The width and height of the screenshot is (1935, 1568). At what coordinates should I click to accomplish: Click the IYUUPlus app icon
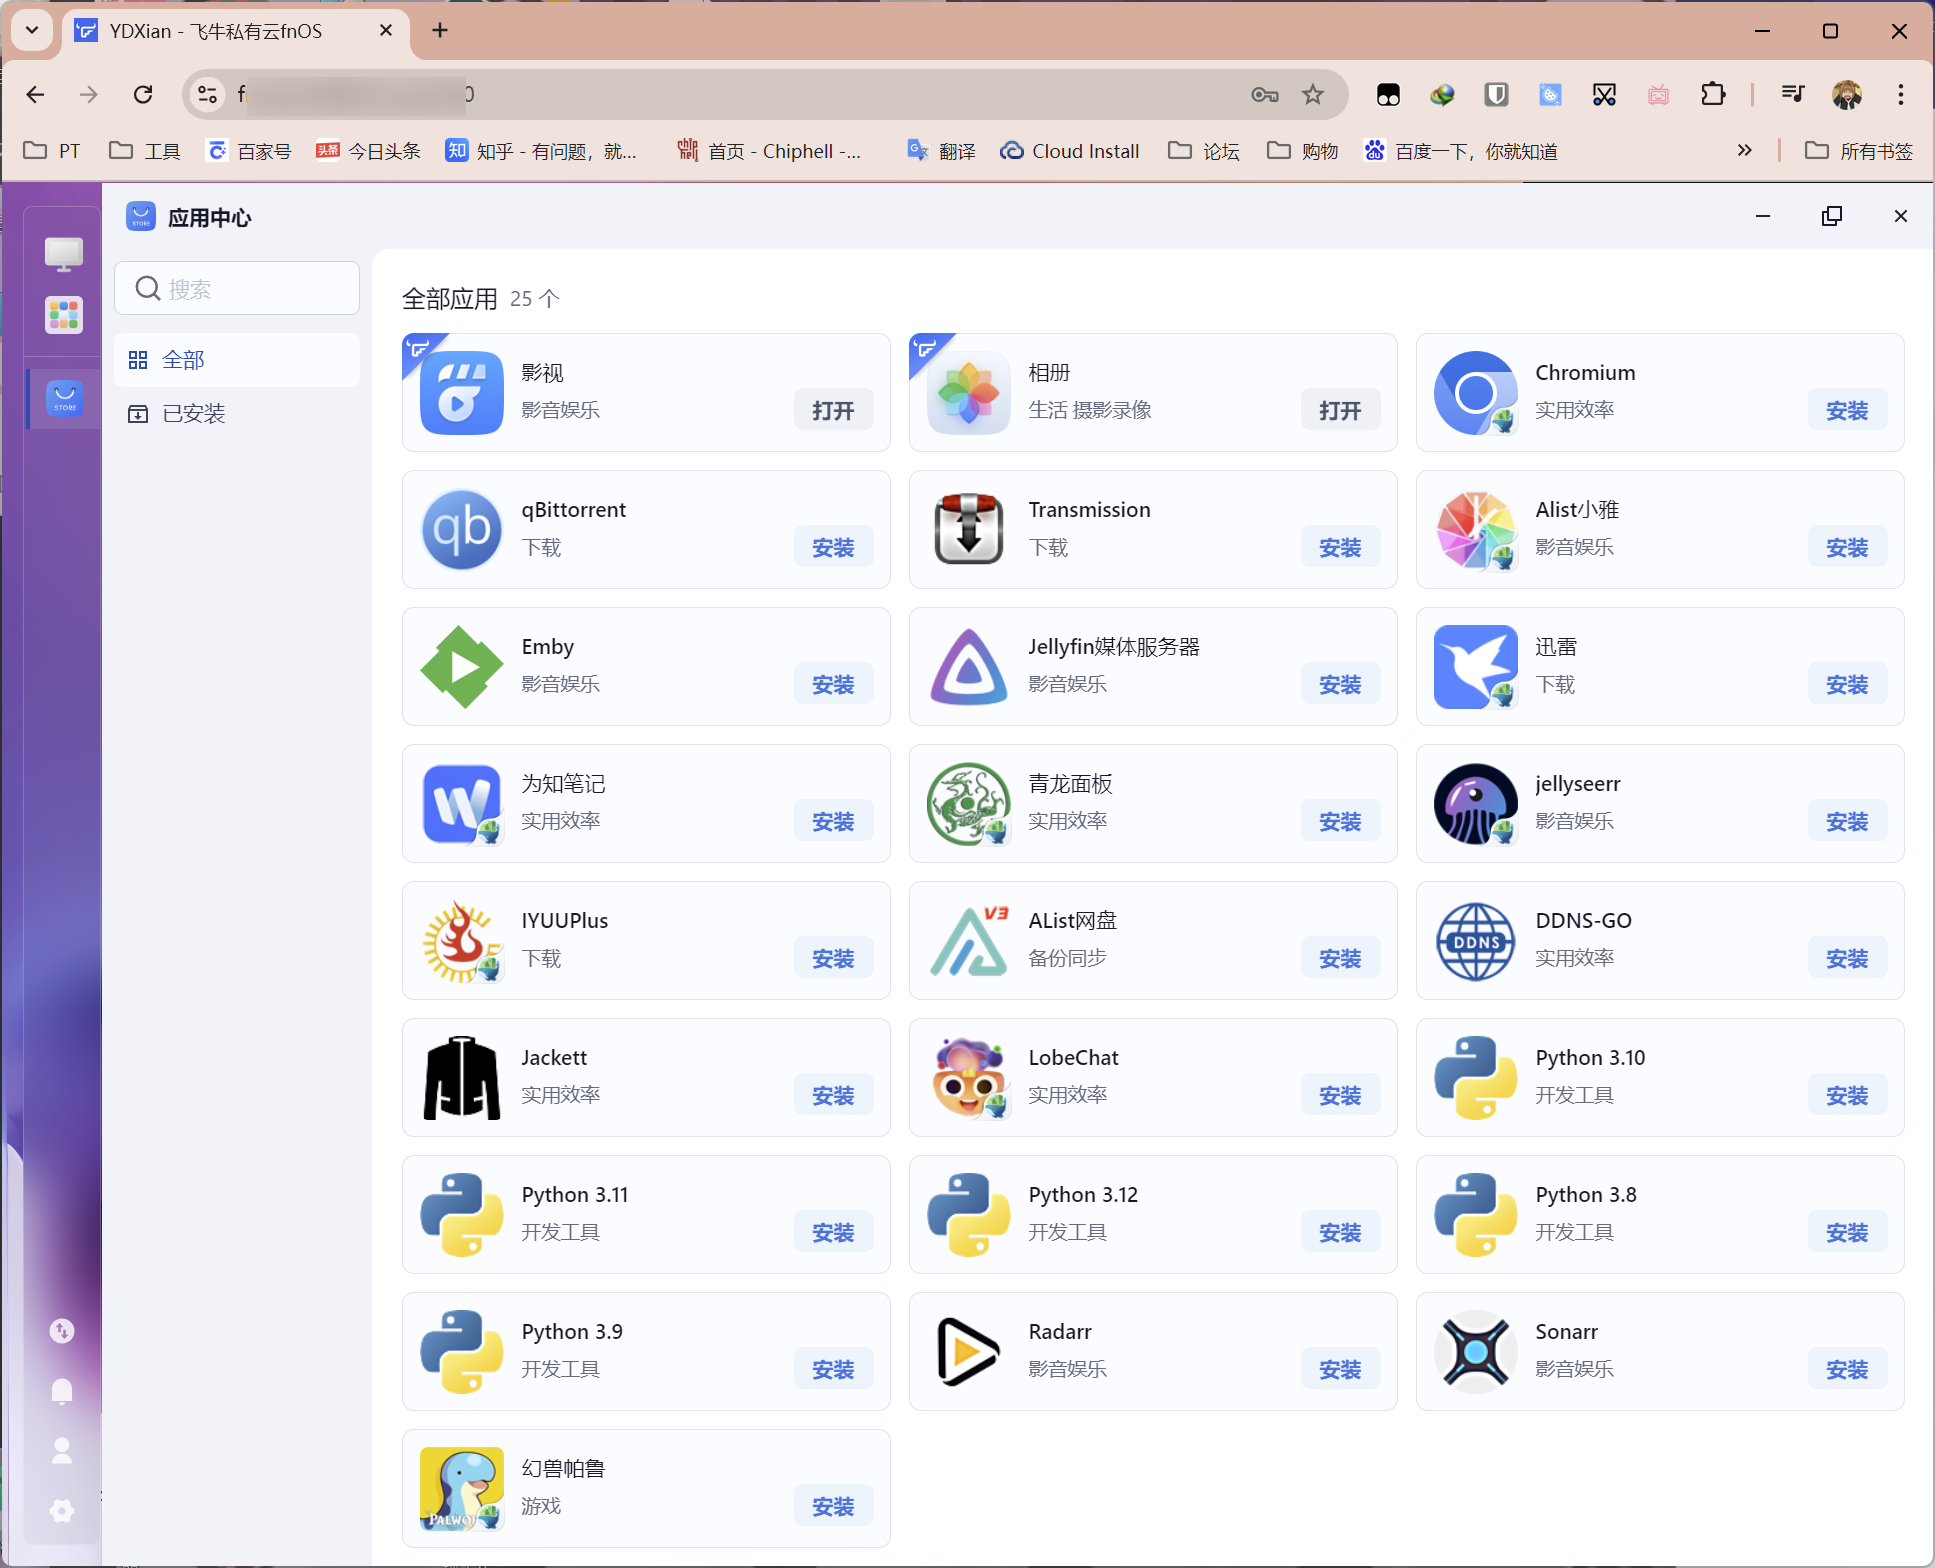point(461,941)
